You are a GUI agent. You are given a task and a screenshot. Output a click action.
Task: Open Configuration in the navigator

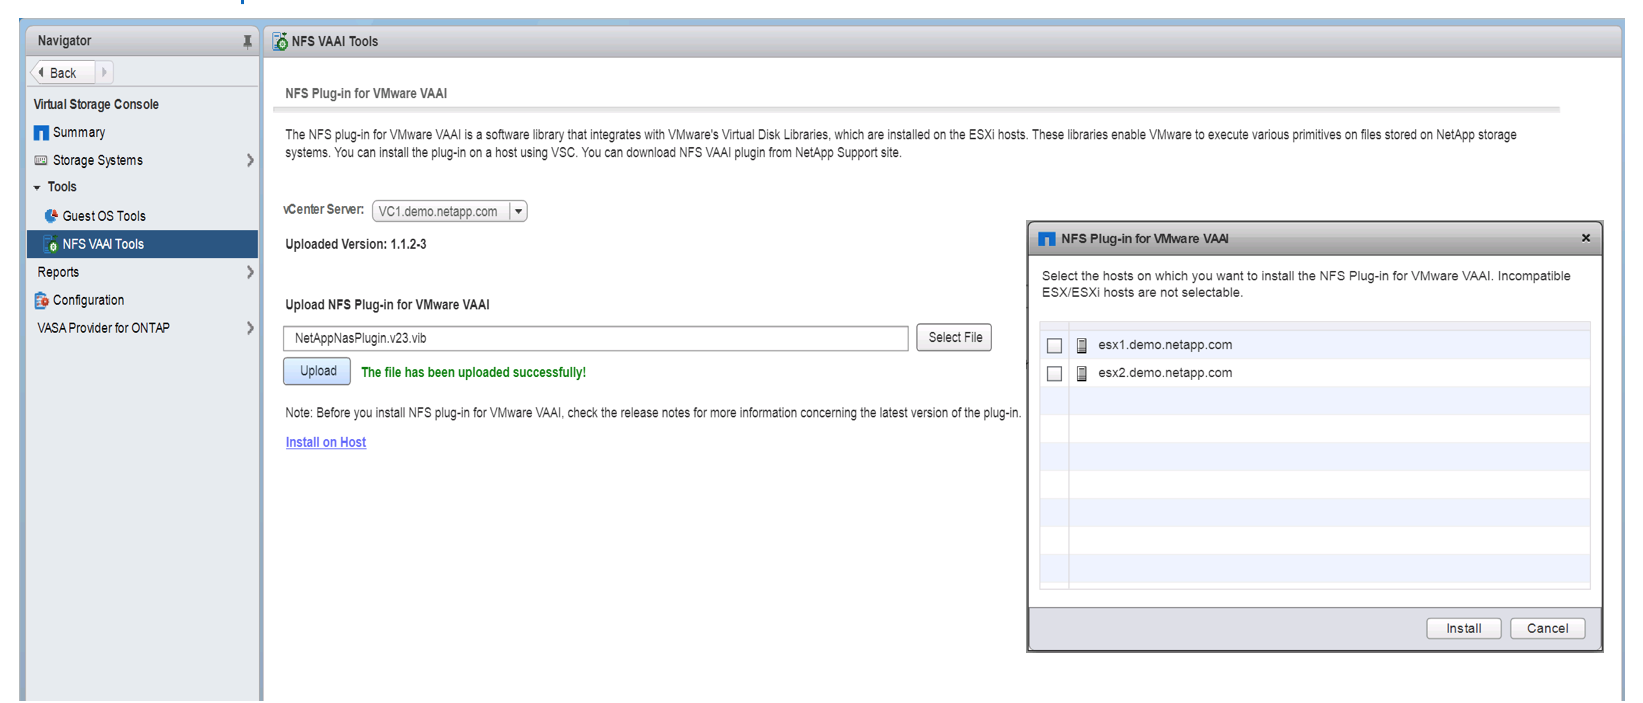tap(89, 300)
